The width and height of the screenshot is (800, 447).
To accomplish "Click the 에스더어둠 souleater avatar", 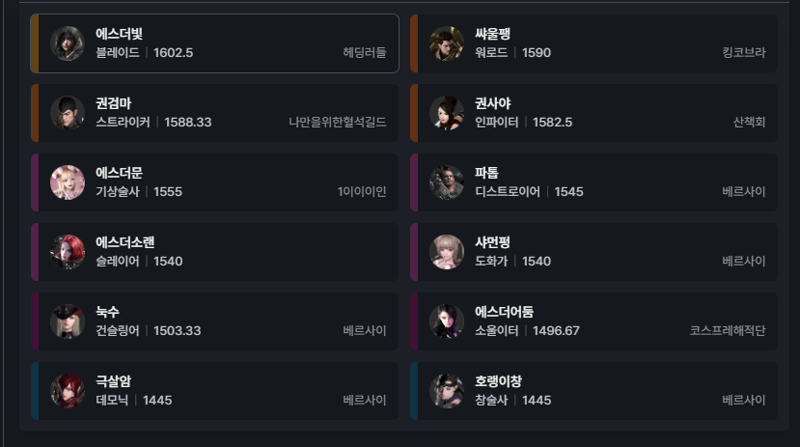I will (x=446, y=321).
